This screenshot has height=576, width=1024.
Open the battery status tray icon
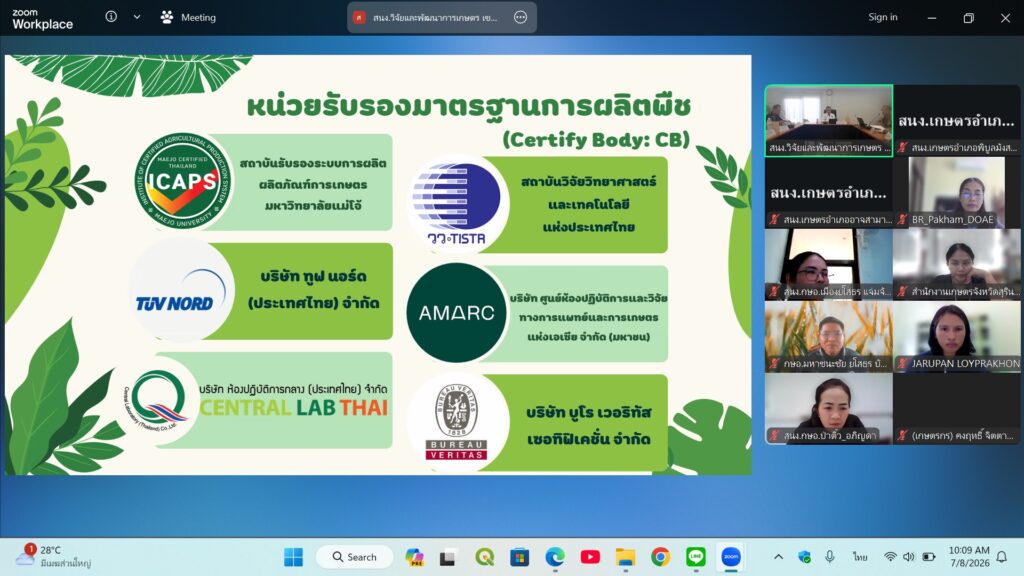pos(929,557)
